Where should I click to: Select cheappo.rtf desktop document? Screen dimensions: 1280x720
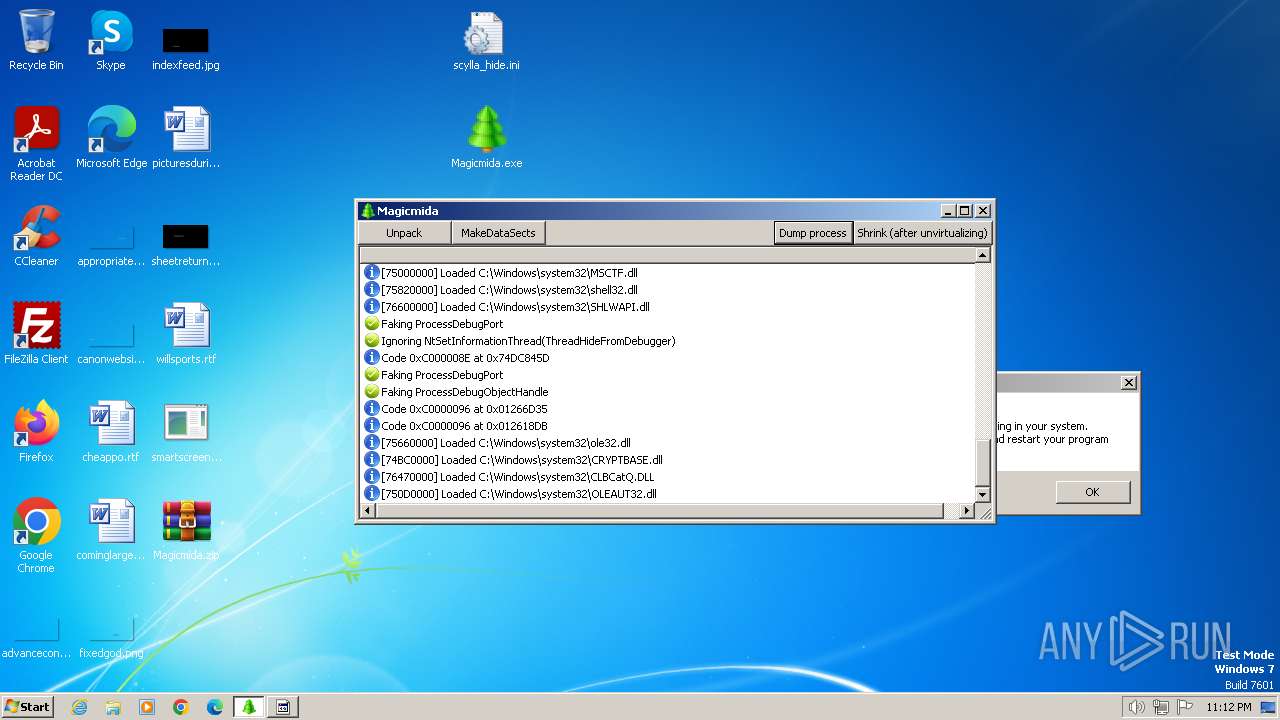[111, 432]
